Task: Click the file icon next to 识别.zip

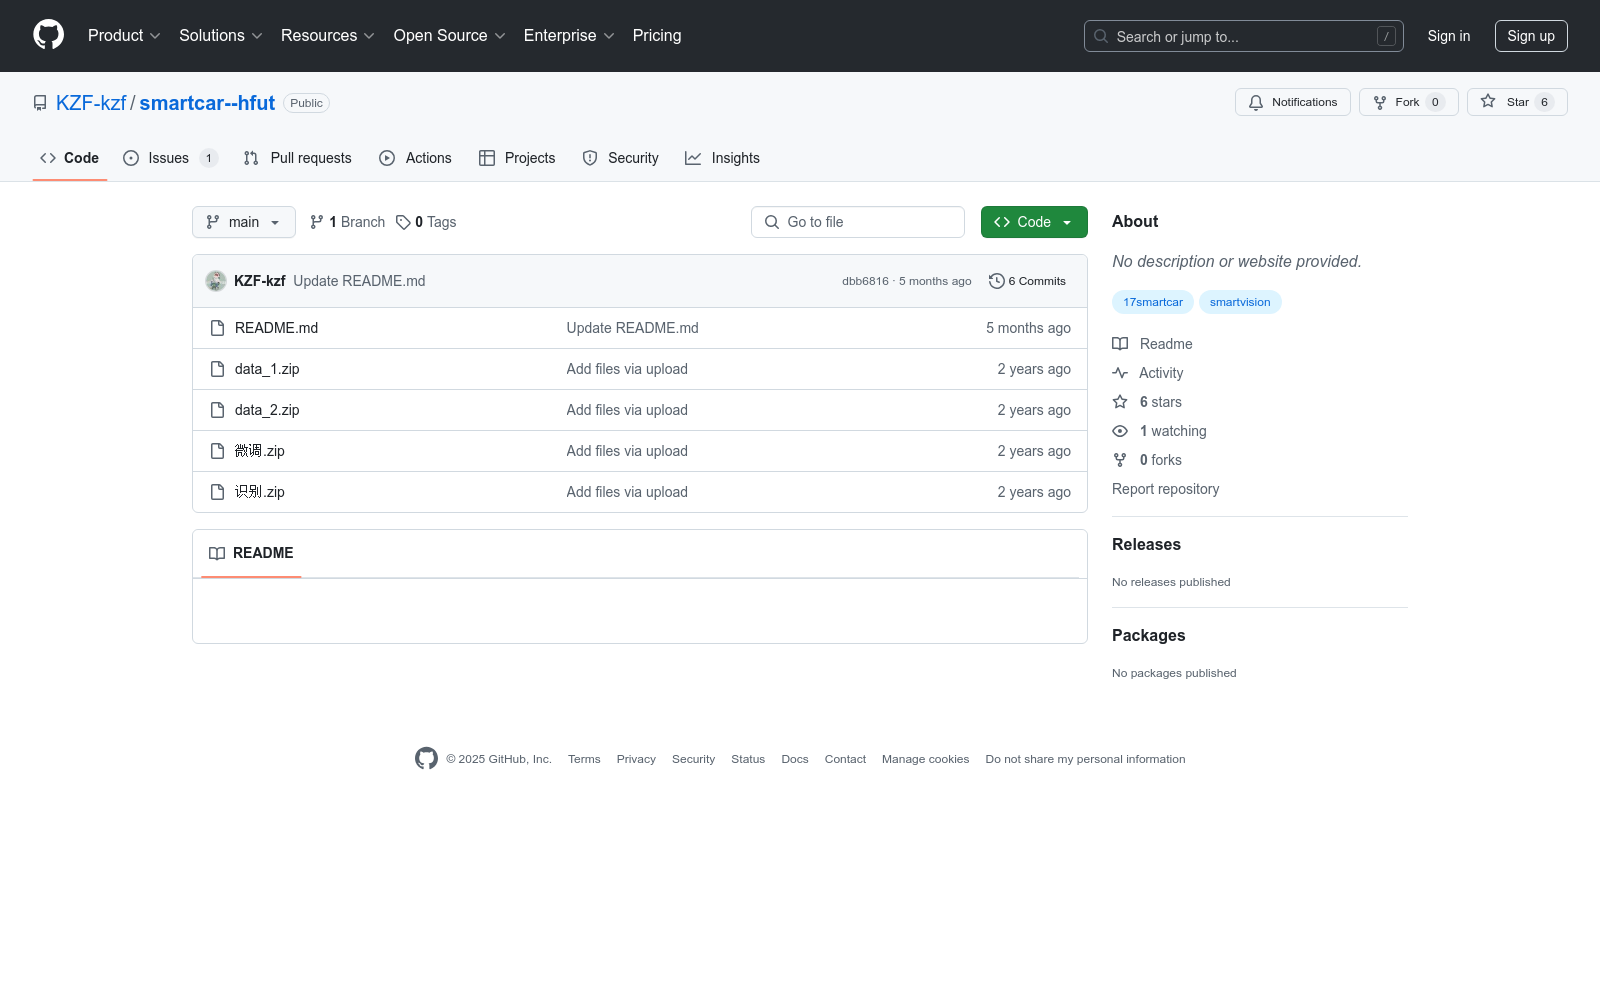Action: pyautogui.click(x=217, y=492)
